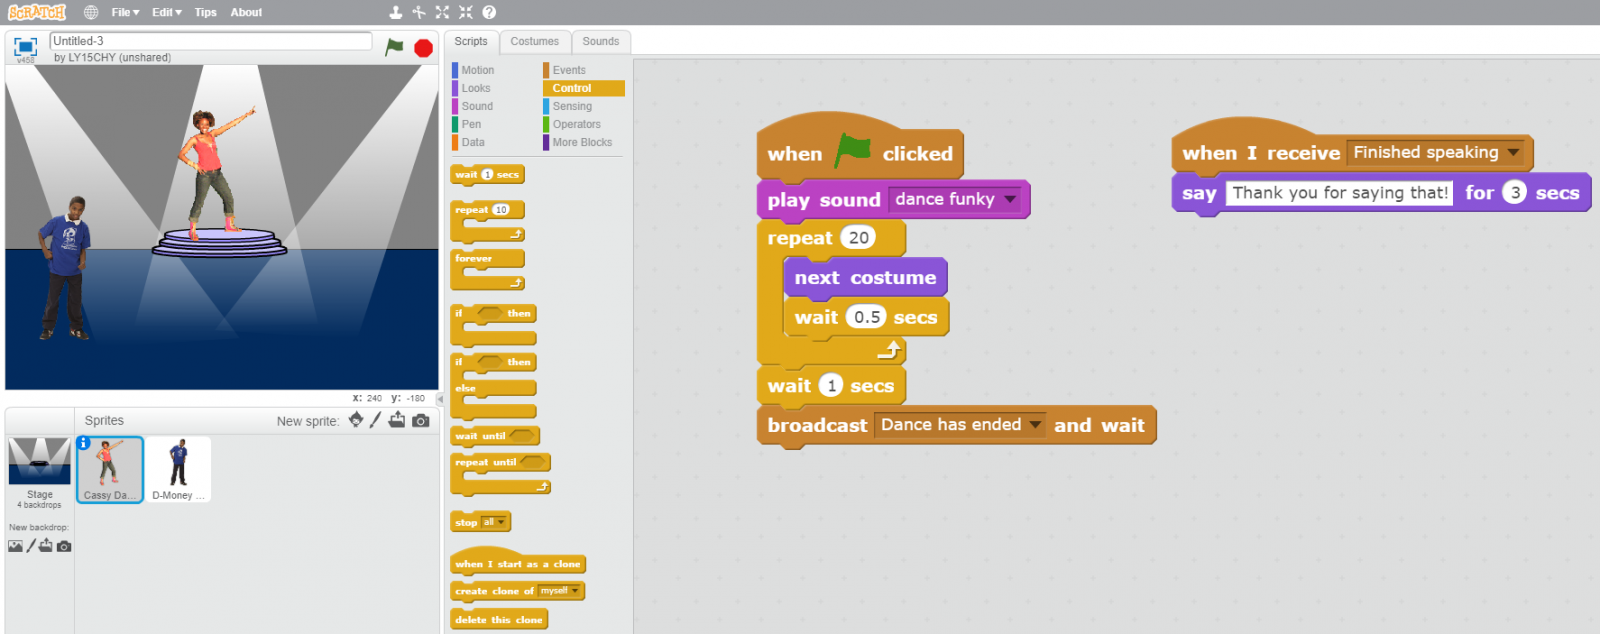1600x634 pixels.
Task: Click the Tips link in the top bar
Action: click(x=205, y=12)
